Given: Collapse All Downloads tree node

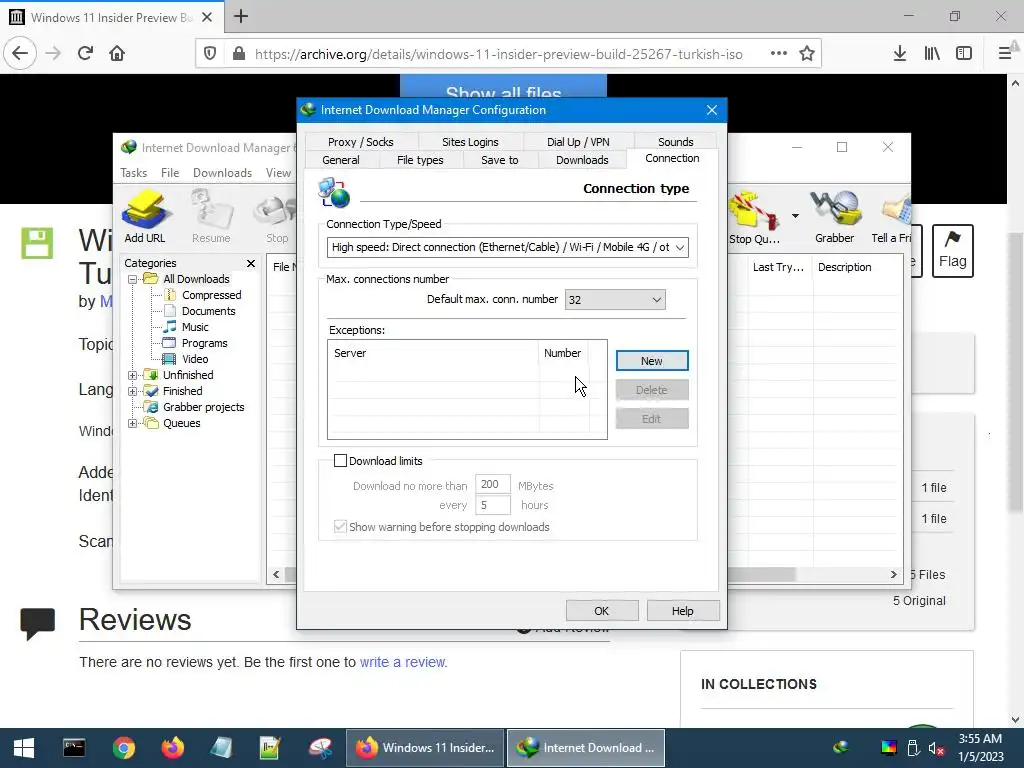Looking at the screenshot, I should tap(133, 280).
